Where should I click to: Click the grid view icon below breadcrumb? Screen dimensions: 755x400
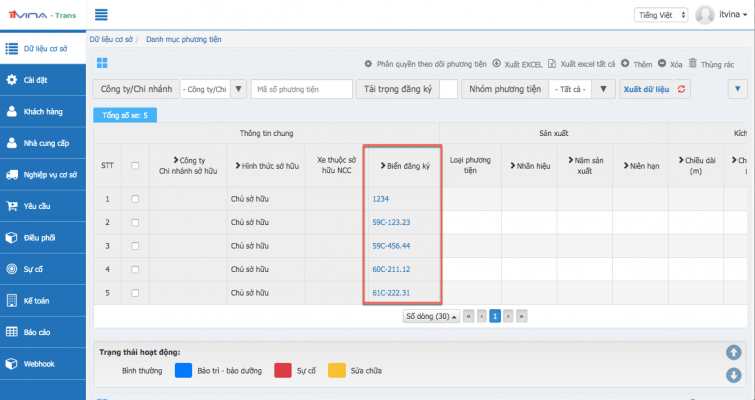(x=102, y=63)
